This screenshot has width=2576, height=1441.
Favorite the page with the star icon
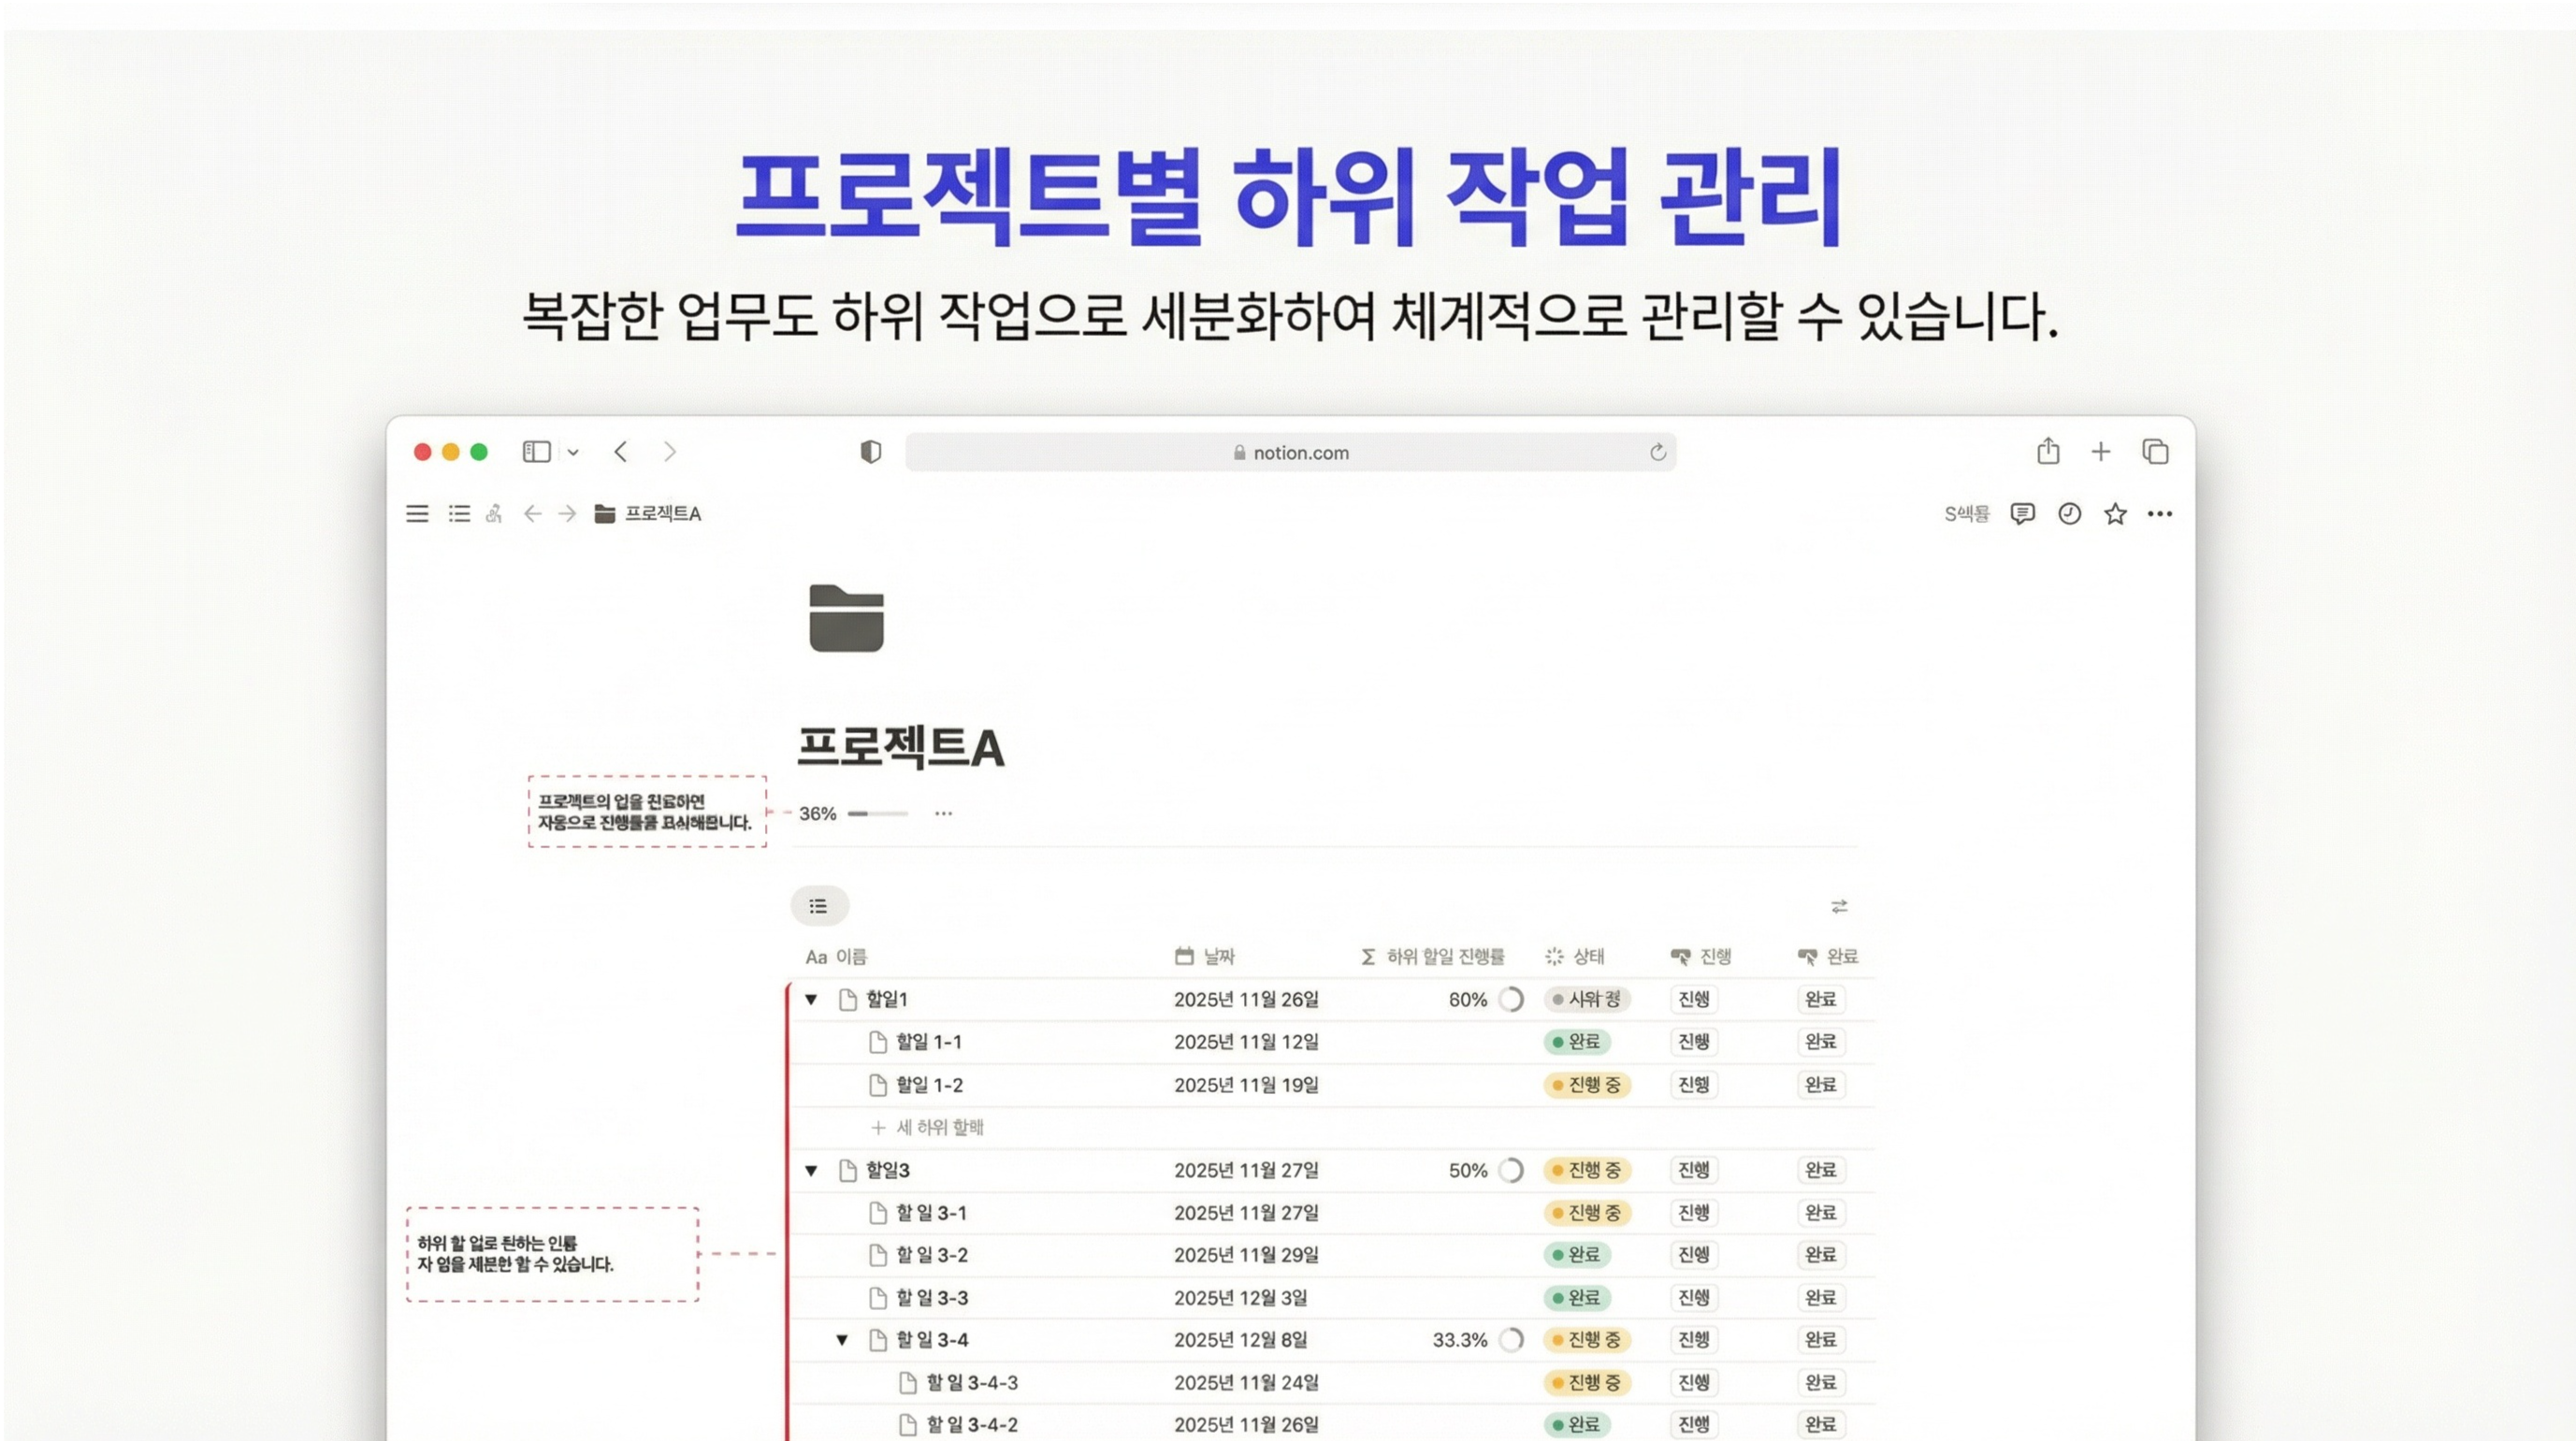[x=2115, y=514]
